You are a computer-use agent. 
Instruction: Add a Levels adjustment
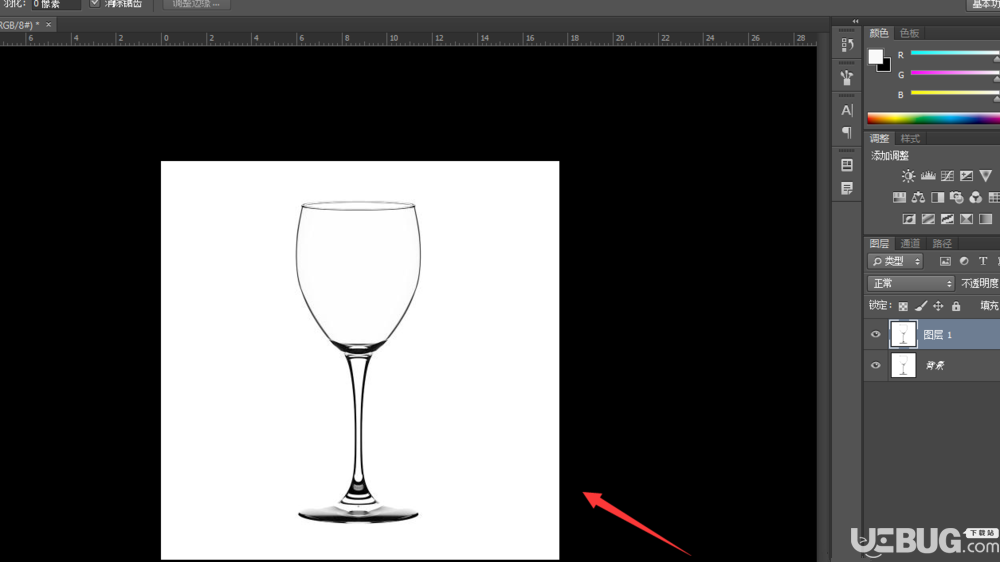tap(928, 175)
